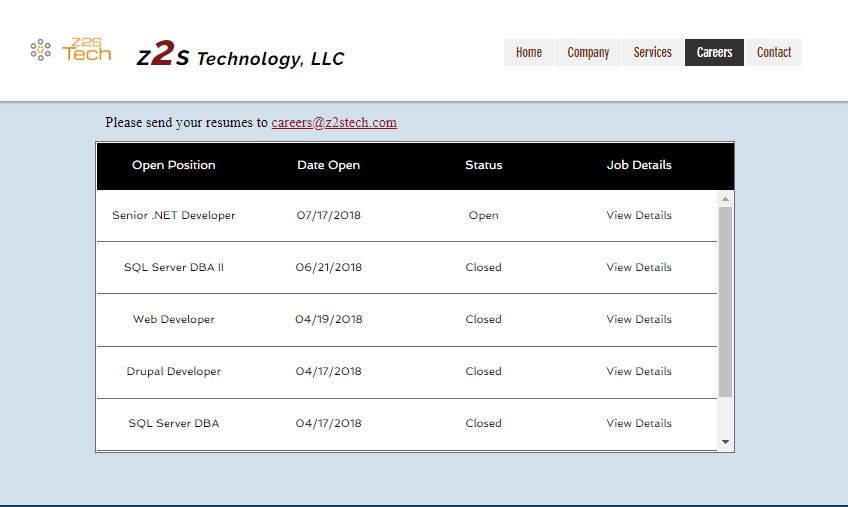
Task: Go to the Company page
Action: point(588,52)
